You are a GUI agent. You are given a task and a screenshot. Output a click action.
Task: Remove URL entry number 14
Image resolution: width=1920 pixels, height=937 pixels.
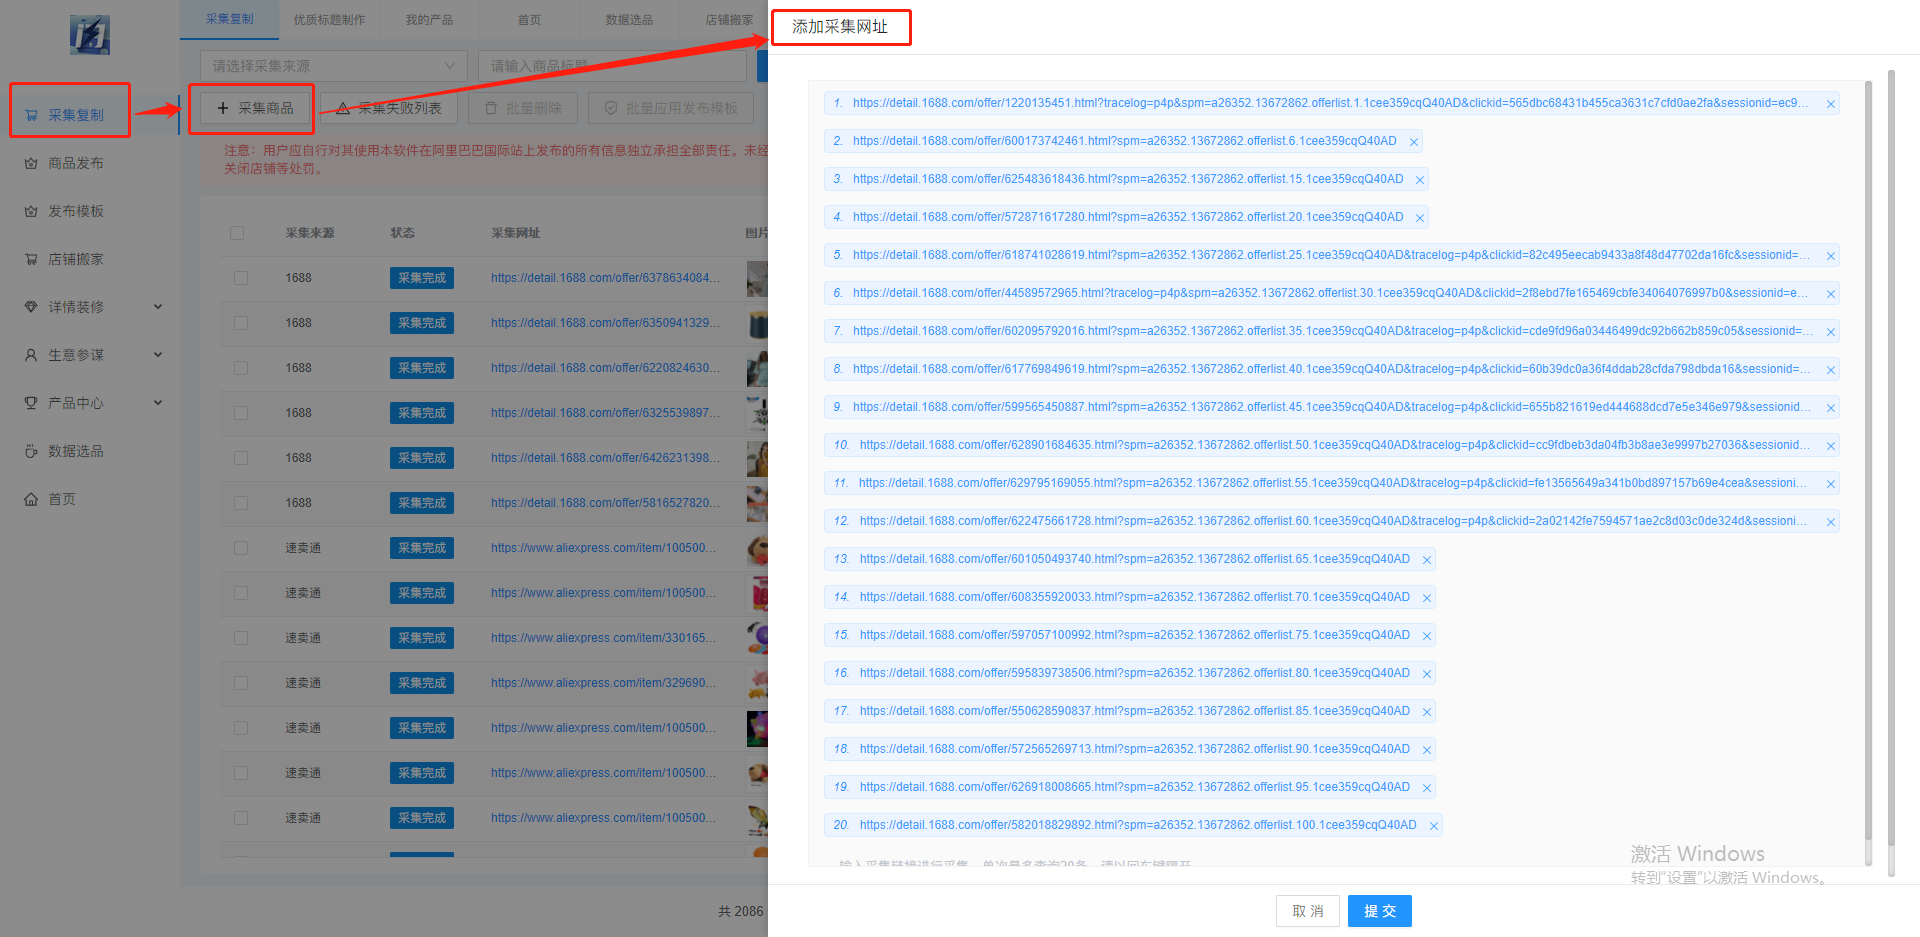coord(1426,598)
